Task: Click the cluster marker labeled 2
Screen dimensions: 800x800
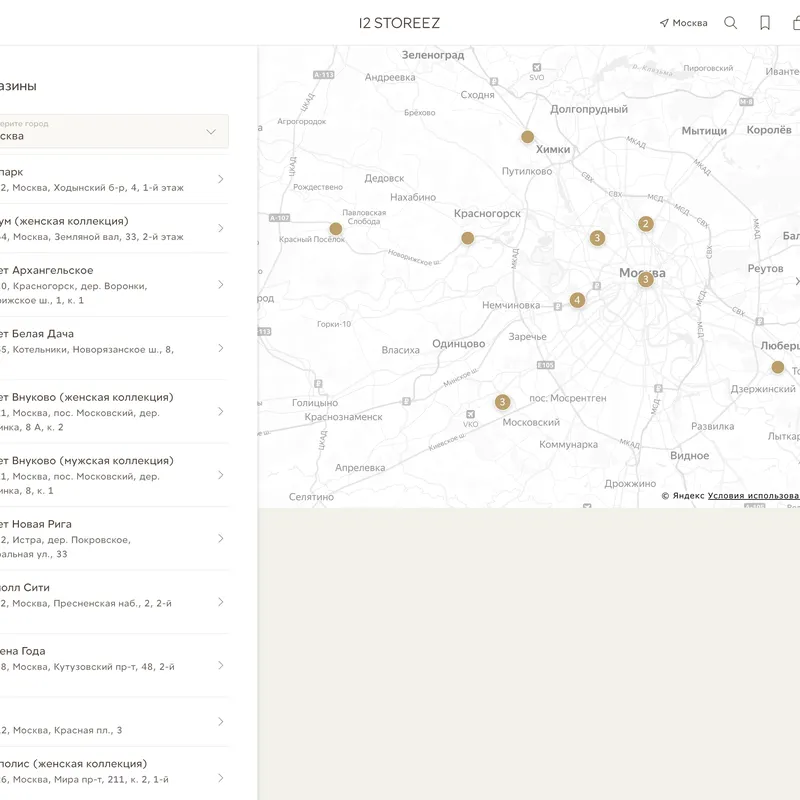Action: click(x=646, y=224)
